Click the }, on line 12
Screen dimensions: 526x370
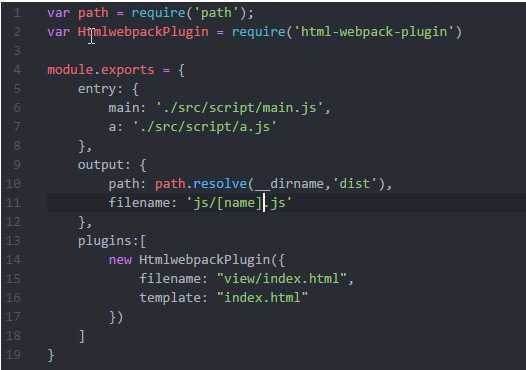click(x=85, y=222)
